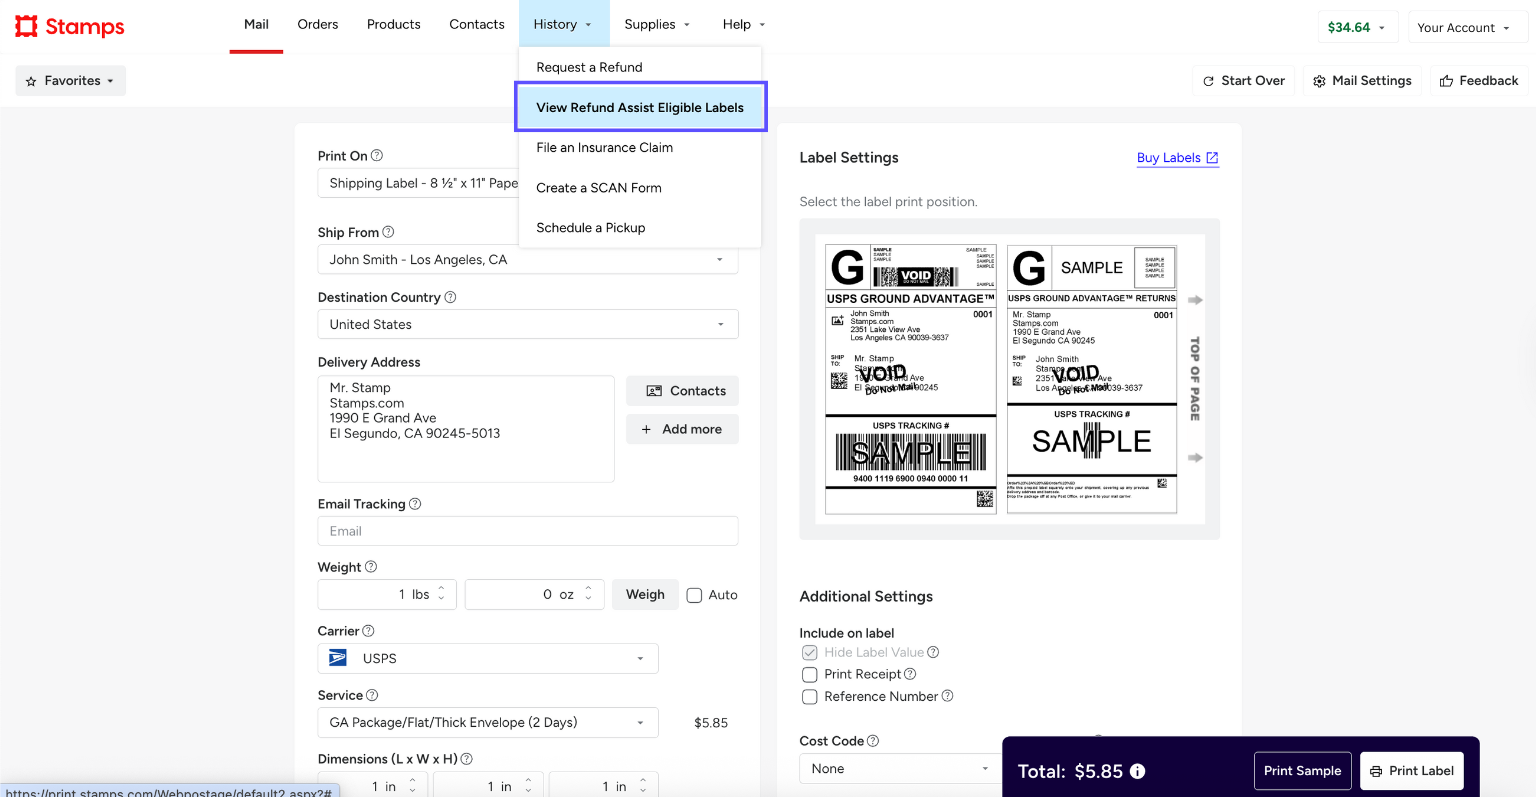Click the Cost Code help icon

point(873,741)
